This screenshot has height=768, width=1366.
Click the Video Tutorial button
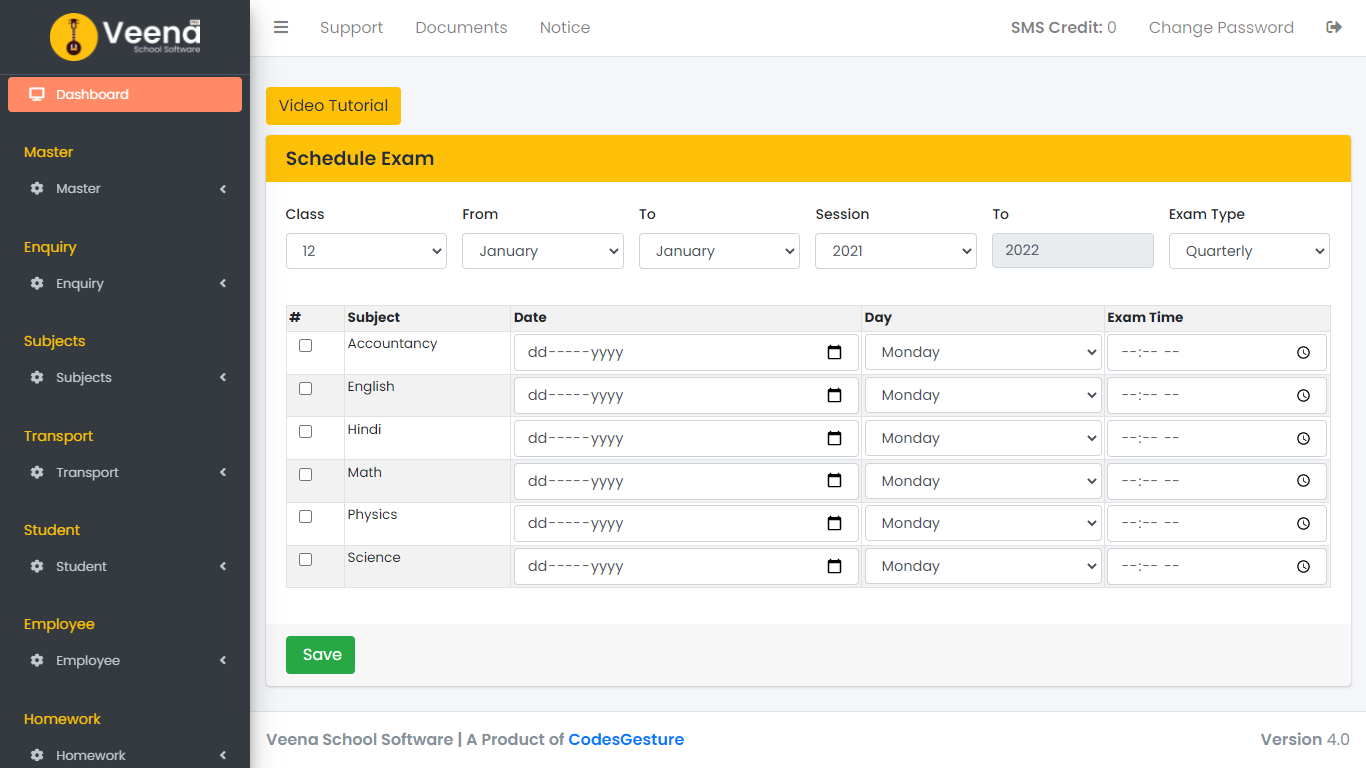333,106
